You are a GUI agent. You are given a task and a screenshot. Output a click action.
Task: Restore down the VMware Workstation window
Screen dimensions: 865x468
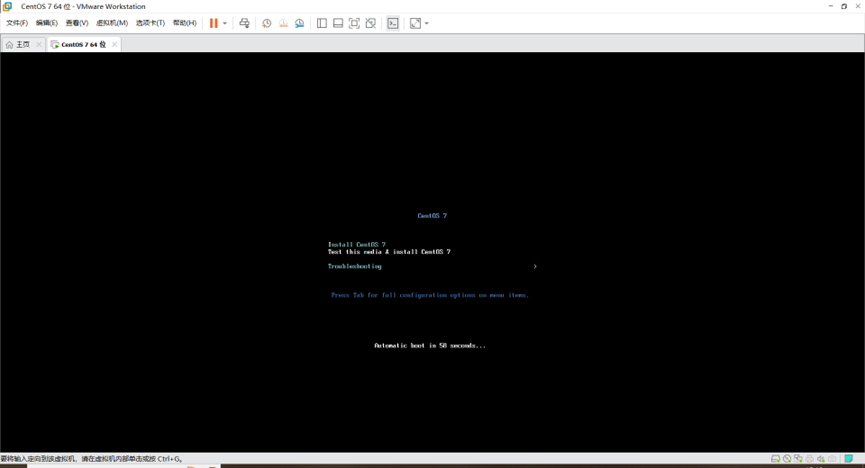click(x=844, y=6)
